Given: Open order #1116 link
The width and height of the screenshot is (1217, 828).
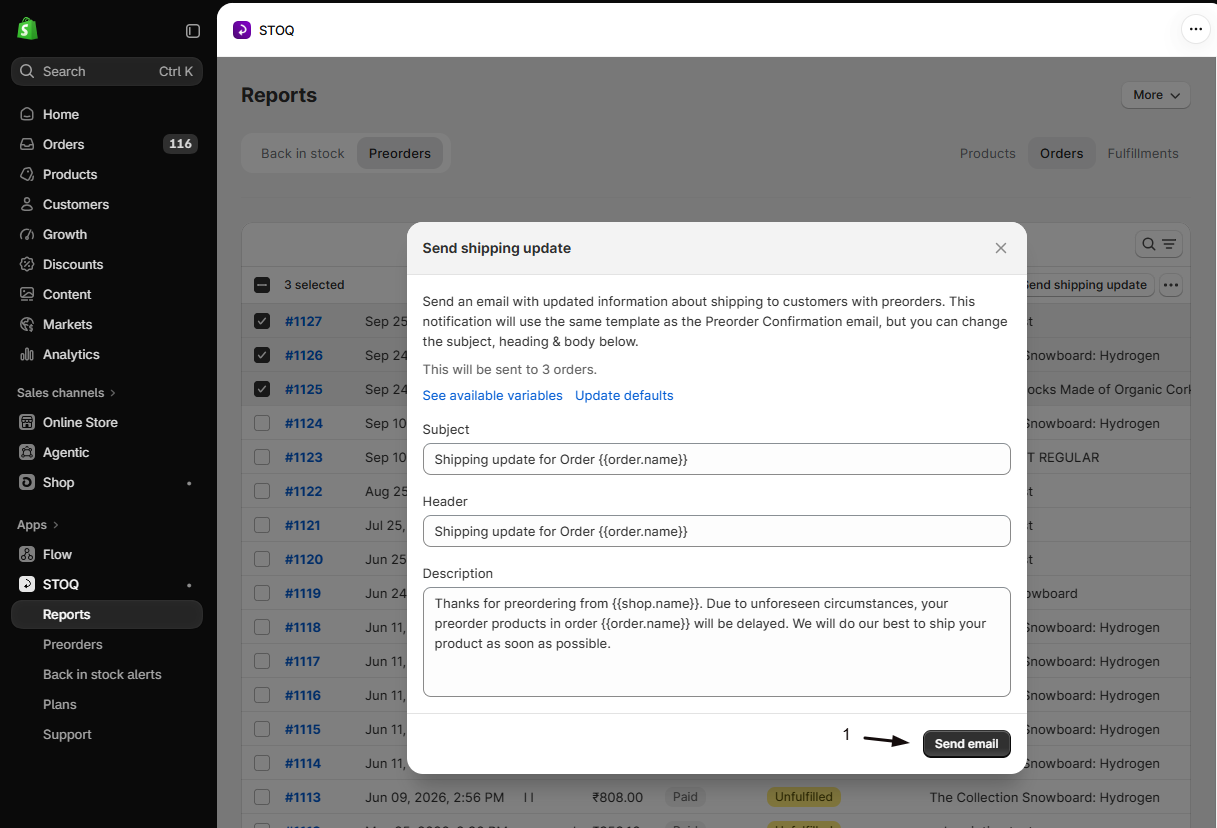Looking at the screenshot, I should 303,695.
